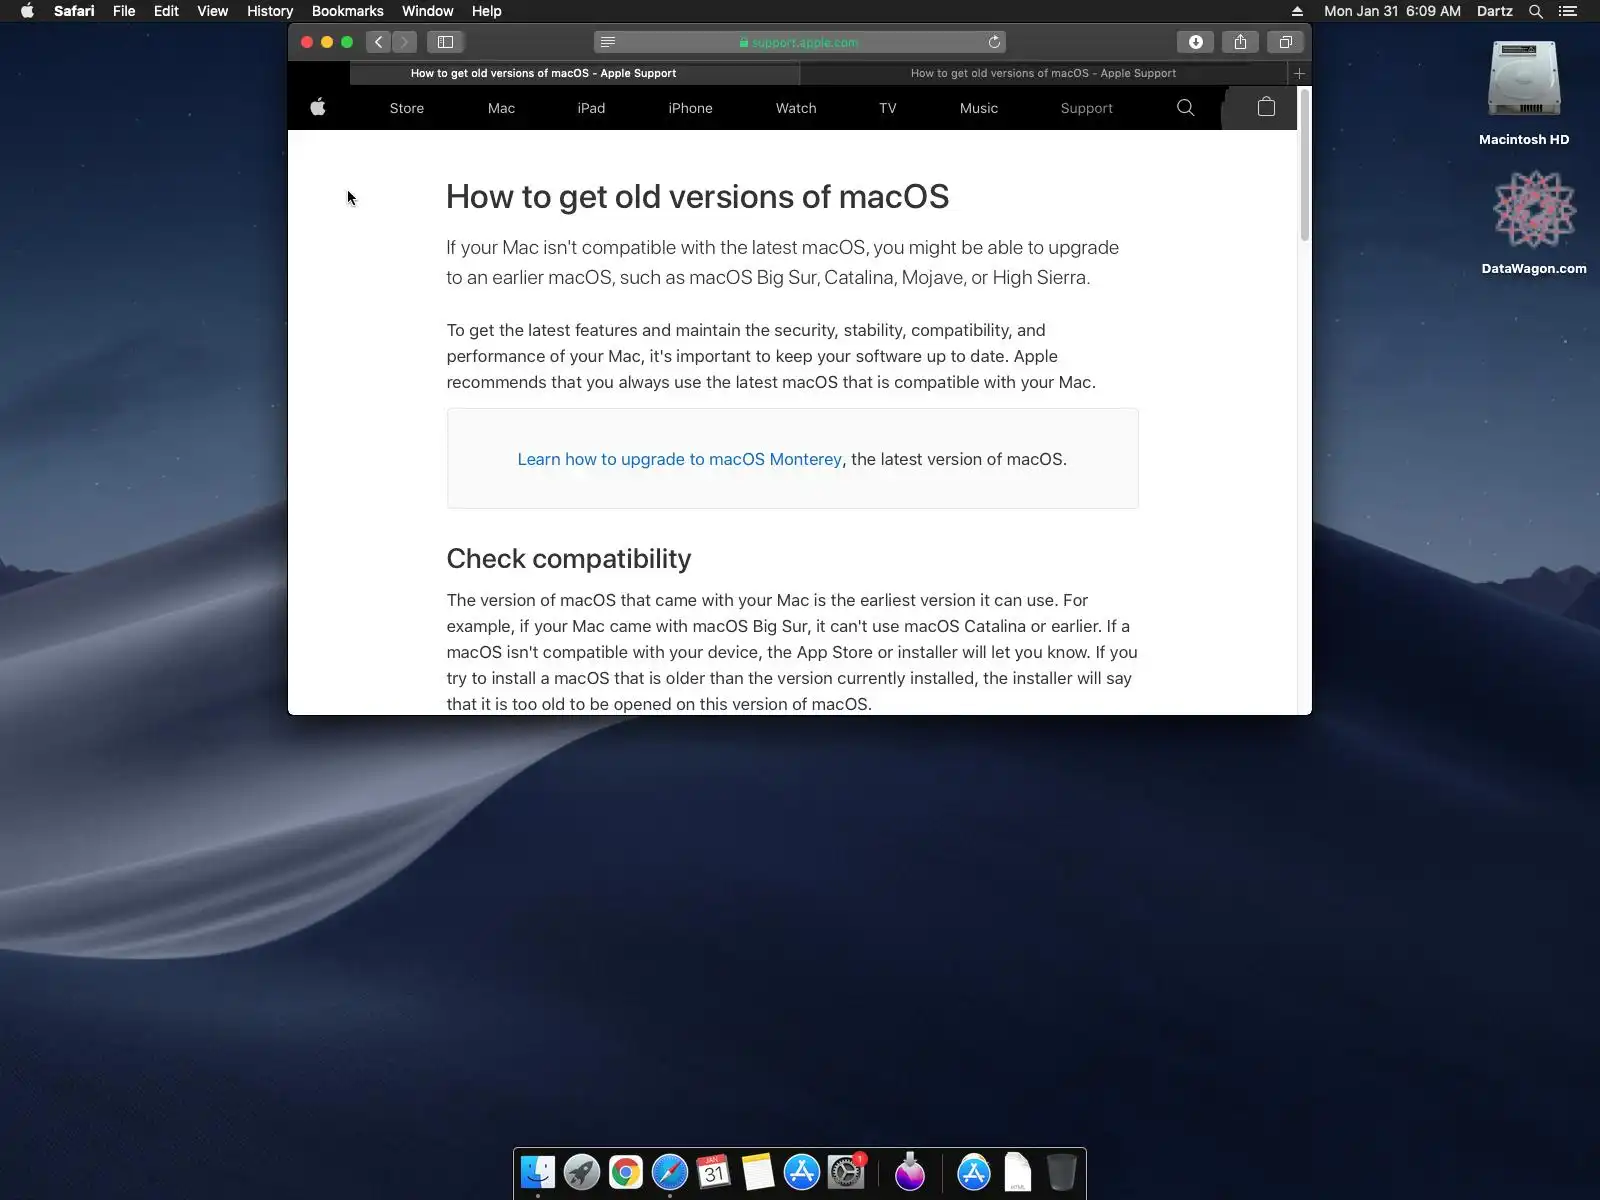Go to Mac in Apple's navigation
This screenshot has width=1600, height=1200.
click(501, 108)
